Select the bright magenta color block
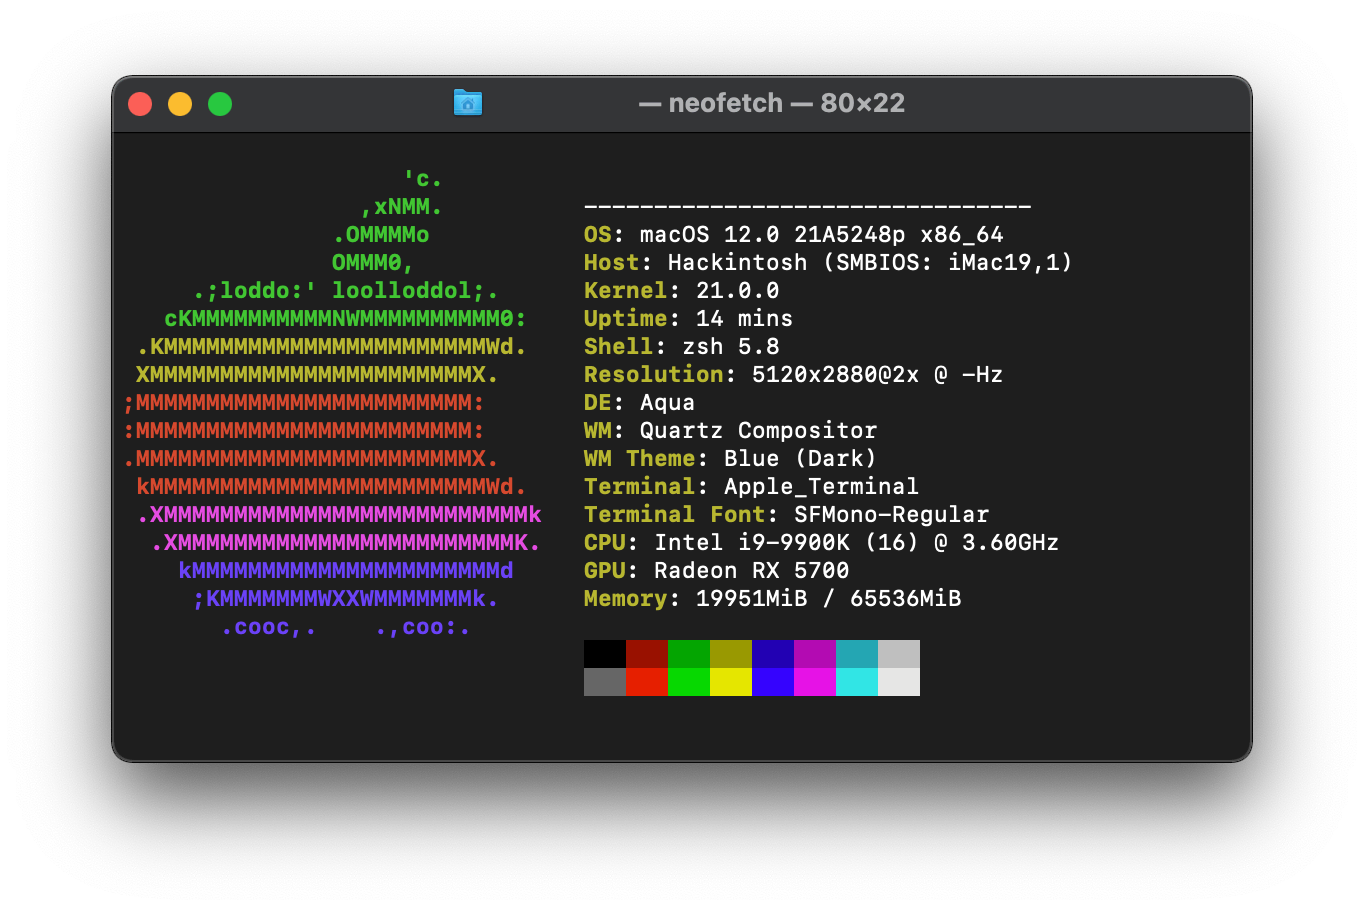This screenshot has height=910, width=1364. point(815,682)
